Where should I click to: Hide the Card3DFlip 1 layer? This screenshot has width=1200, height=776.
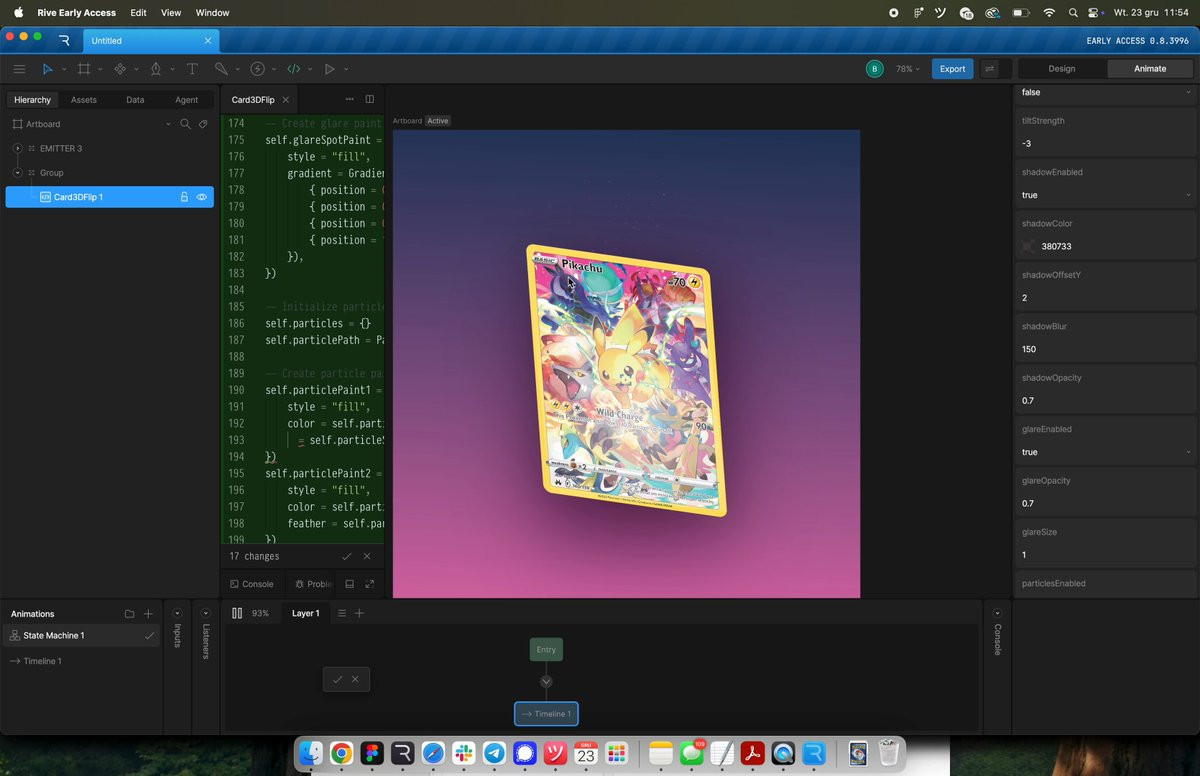(x=202, y=197)
